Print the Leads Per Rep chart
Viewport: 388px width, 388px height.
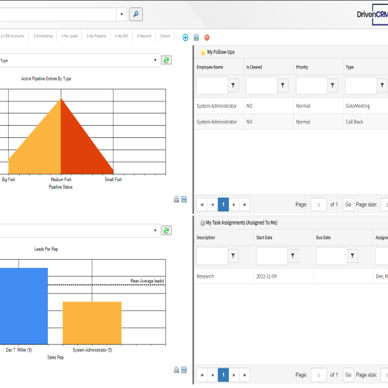[176, 370]
